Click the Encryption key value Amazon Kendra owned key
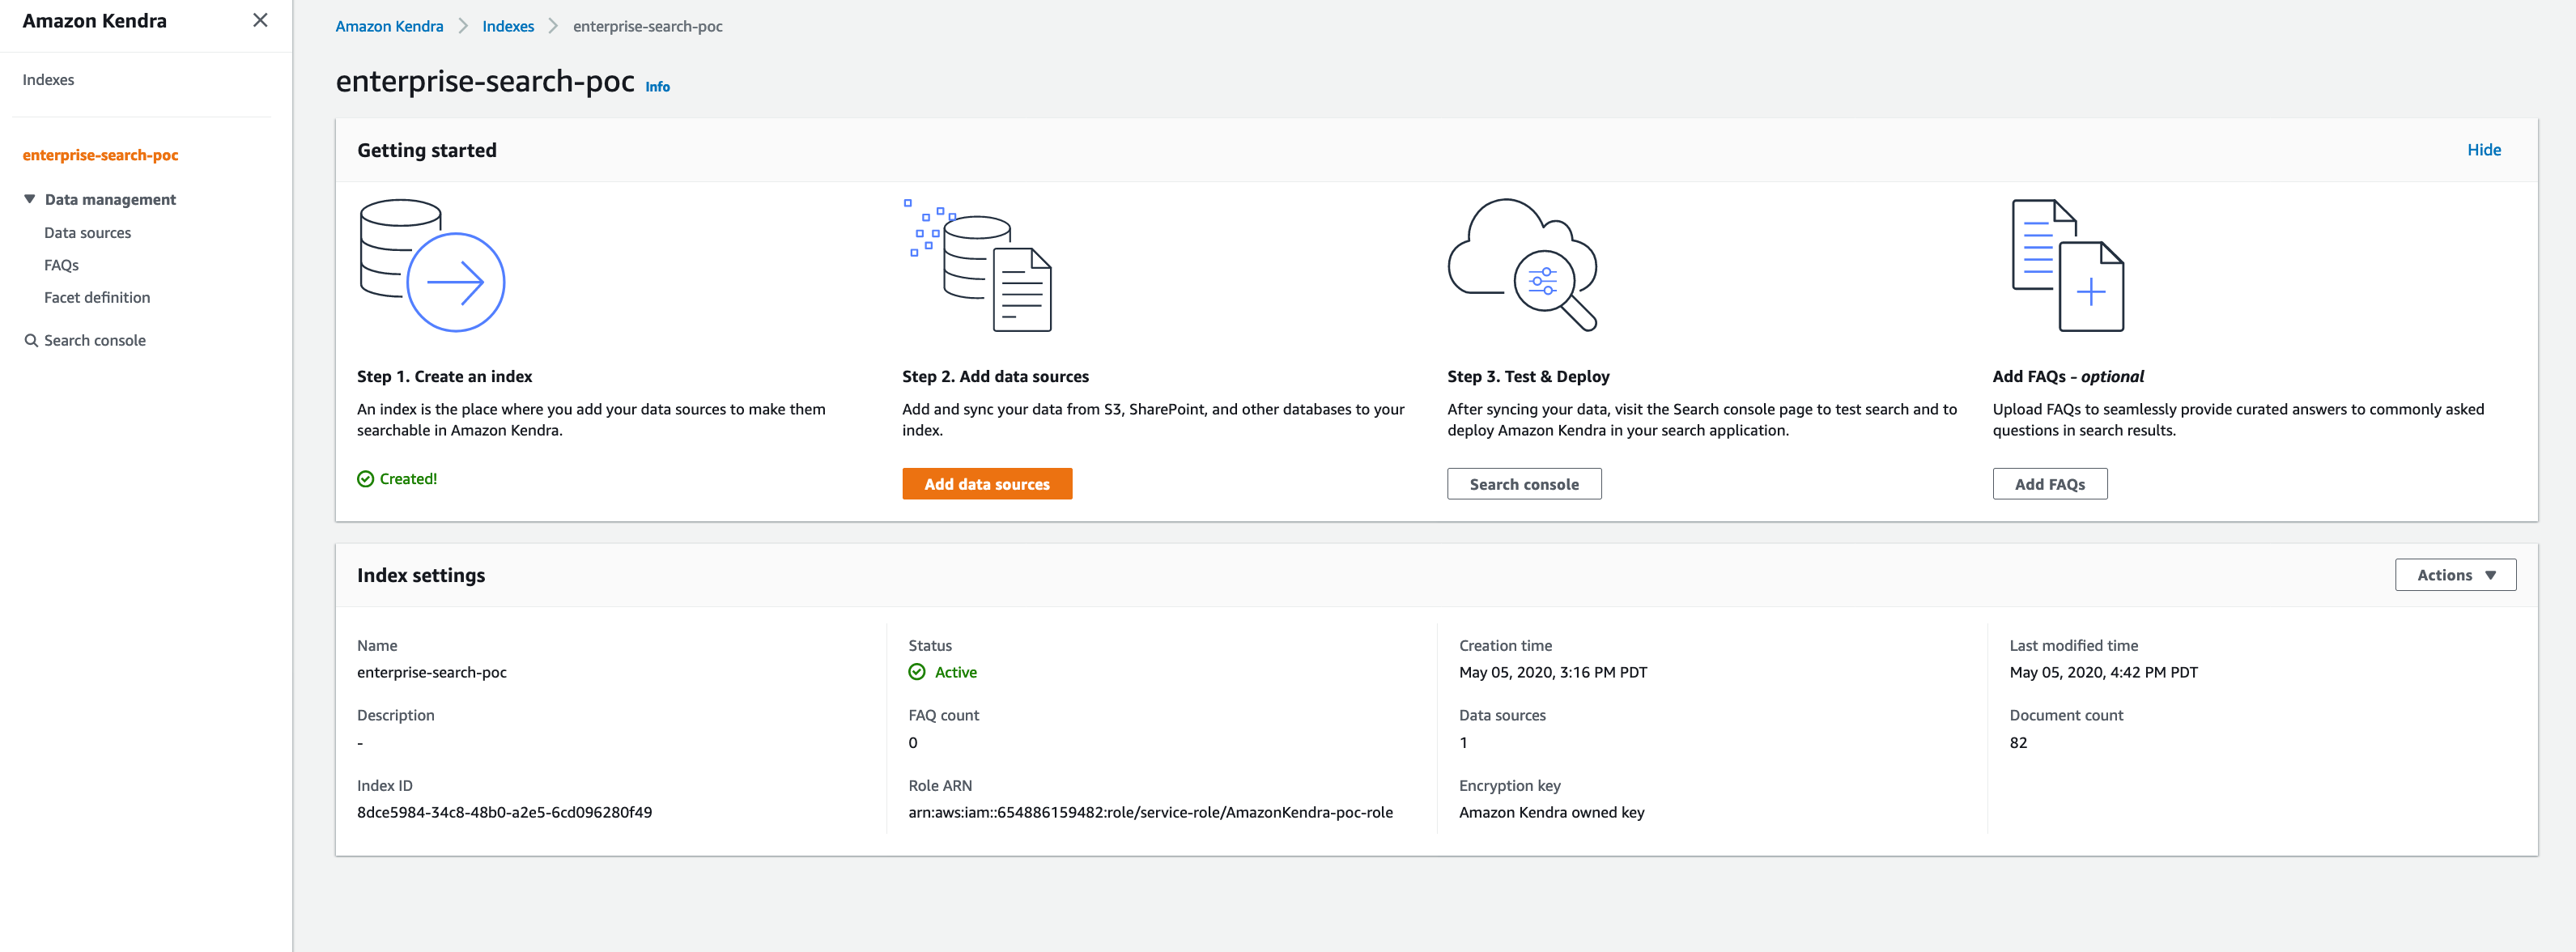This screenshot has width=2576, height=952. pyautogui.click(x=1551, y=812)
